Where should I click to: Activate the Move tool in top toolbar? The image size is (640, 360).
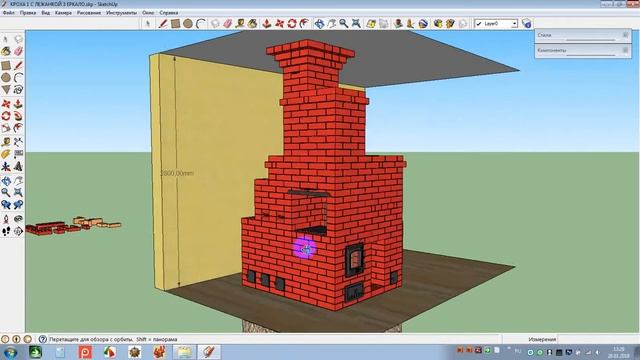coord(279,24)
